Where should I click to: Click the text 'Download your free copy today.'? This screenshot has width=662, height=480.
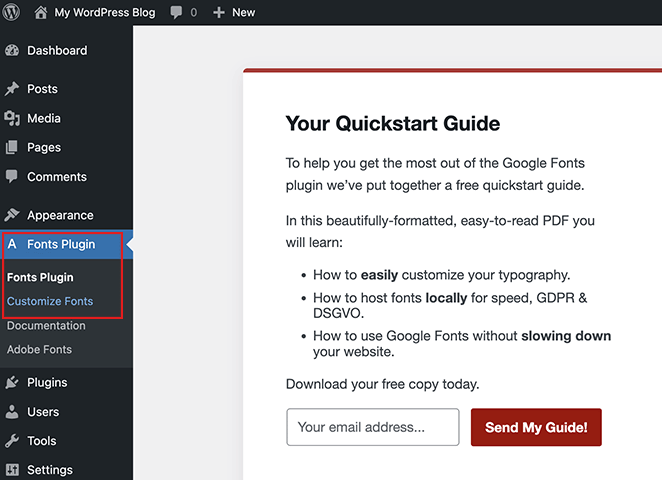(x=383, y=384)
